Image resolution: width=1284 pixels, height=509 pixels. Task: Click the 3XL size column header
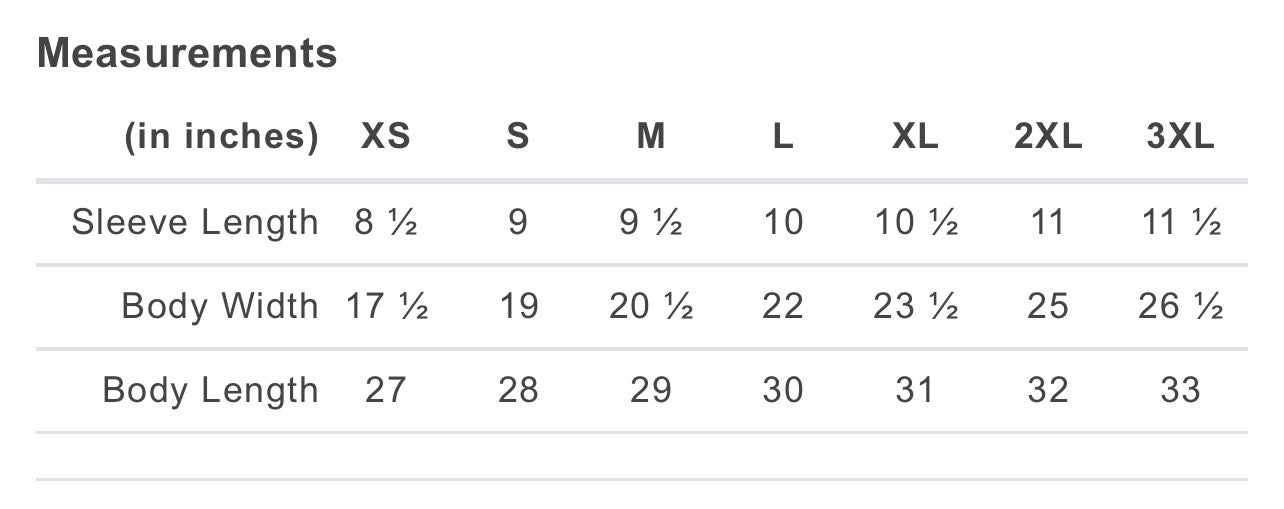1180,137
